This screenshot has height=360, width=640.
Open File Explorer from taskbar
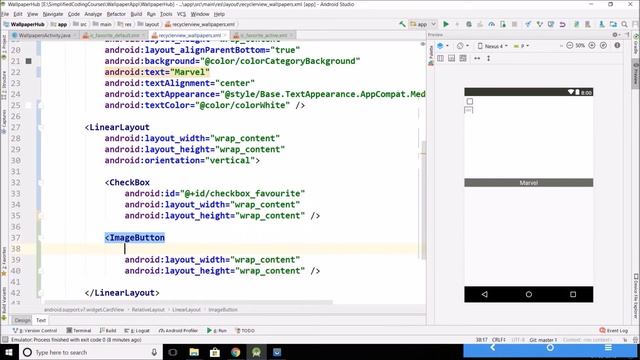194,352
